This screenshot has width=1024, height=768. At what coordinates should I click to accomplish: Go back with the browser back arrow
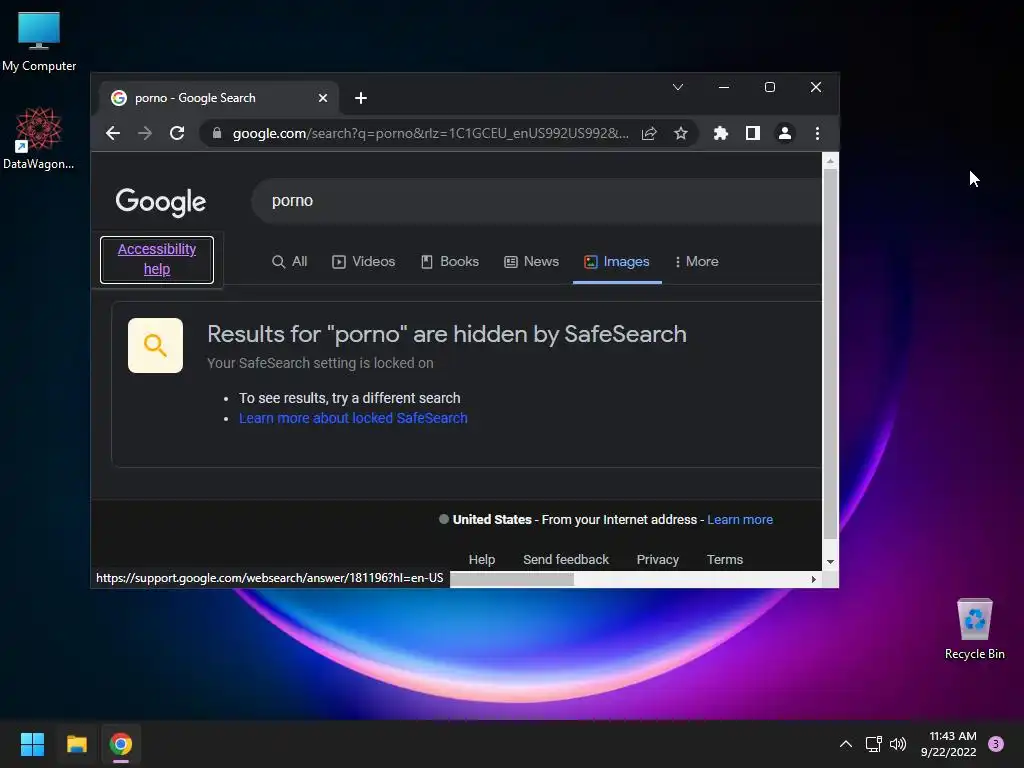(113, 133)
